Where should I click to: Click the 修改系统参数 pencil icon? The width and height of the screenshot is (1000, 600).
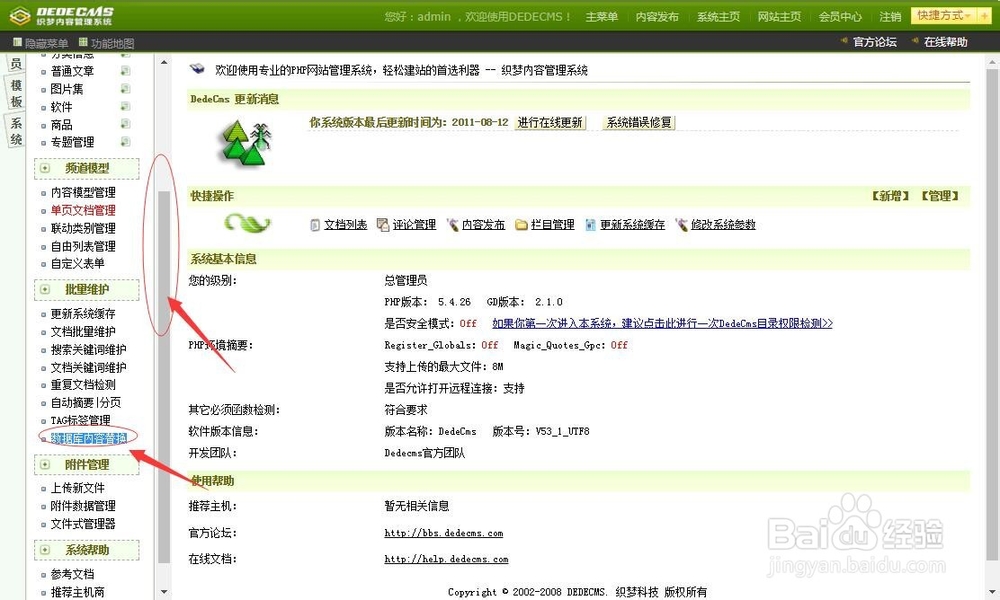coord(682,224)
